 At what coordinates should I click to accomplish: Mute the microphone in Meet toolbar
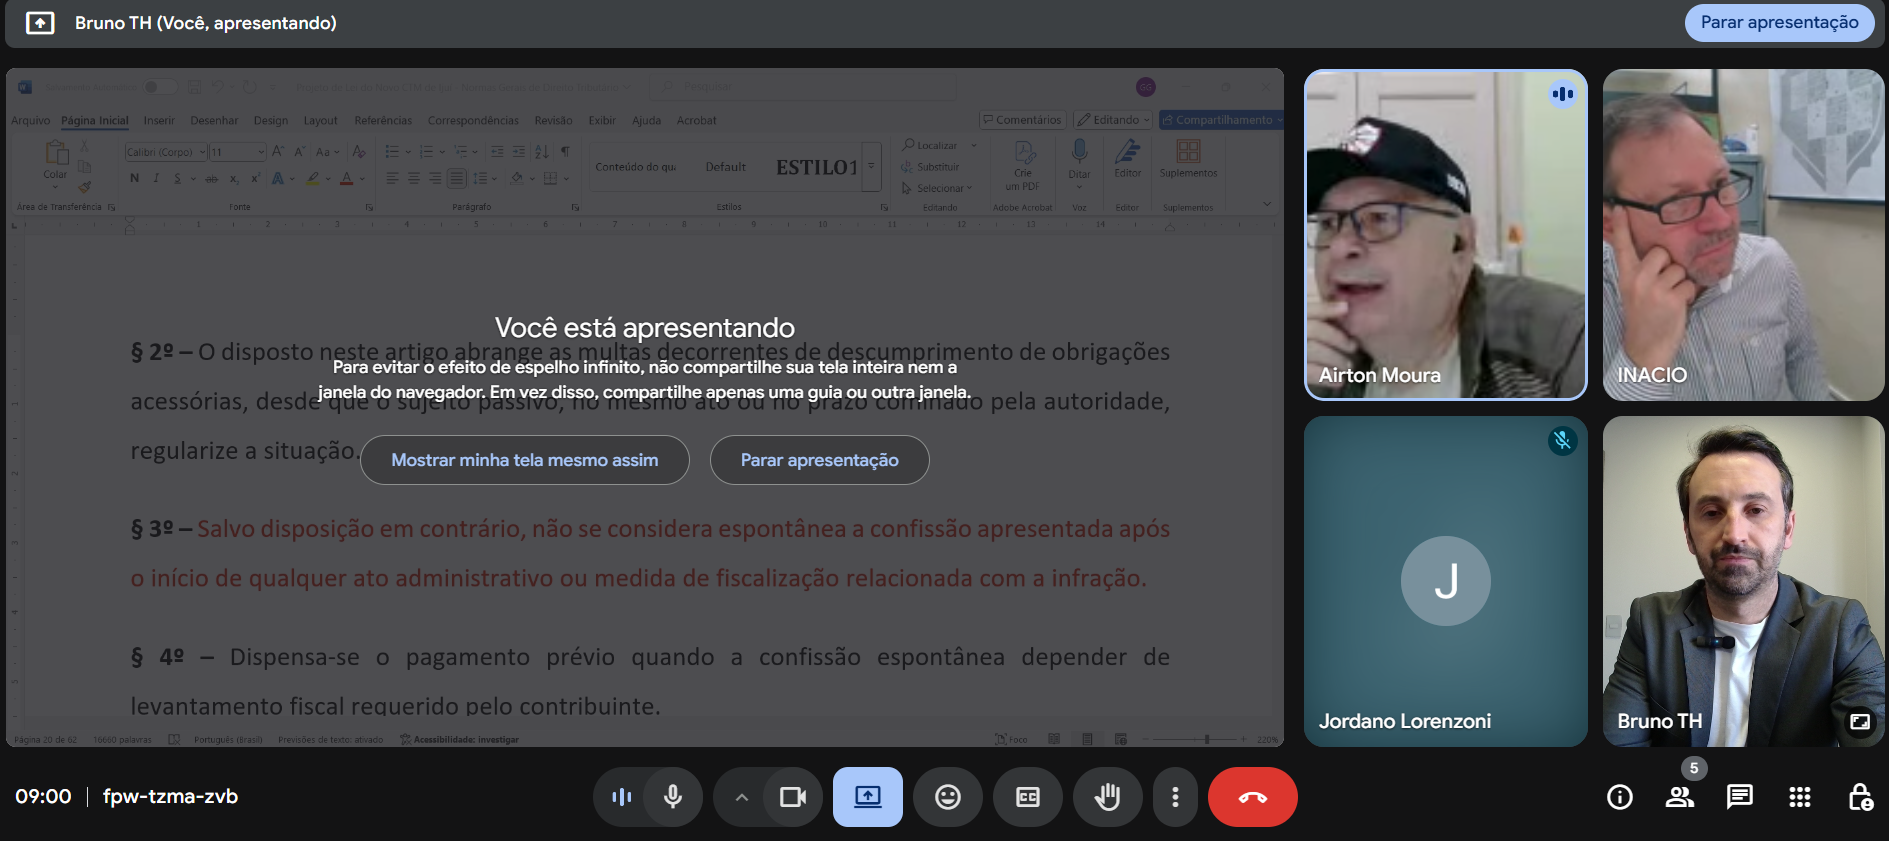pyautogui.click(x=673, y=797)
